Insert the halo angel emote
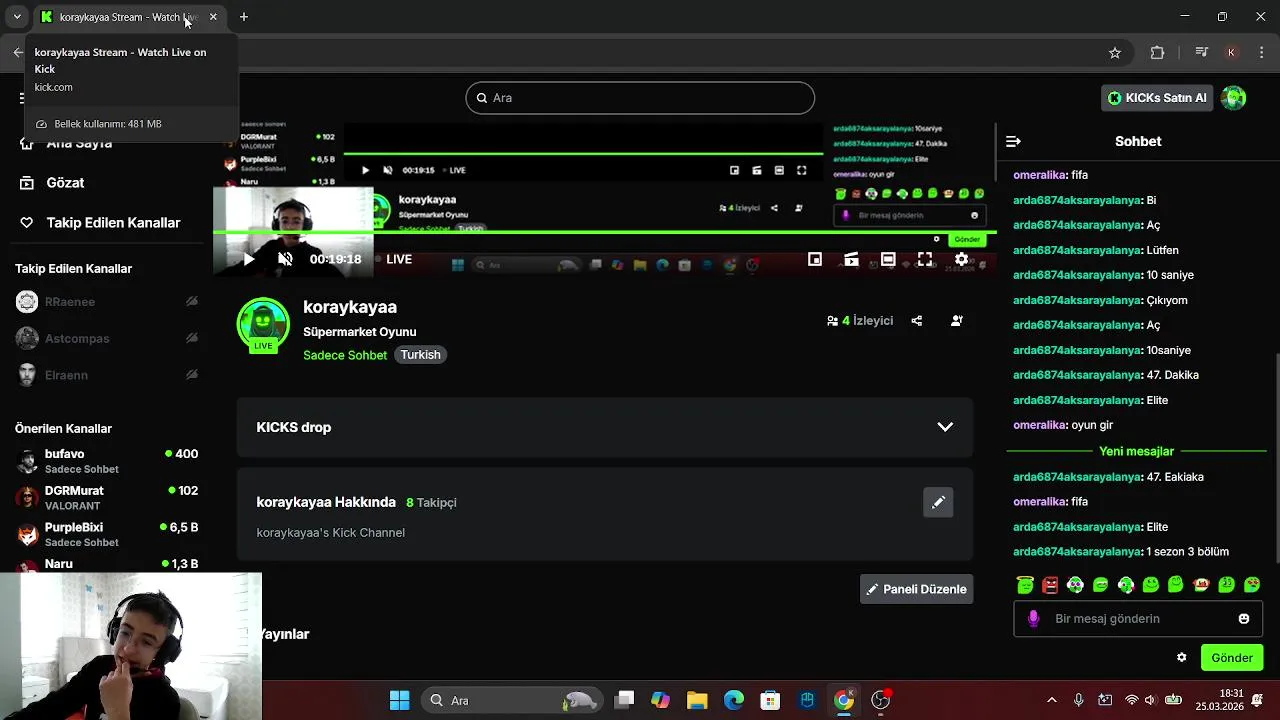Image resolution: width=1280 pixels, height=720 pixels. click(1025, 585)
